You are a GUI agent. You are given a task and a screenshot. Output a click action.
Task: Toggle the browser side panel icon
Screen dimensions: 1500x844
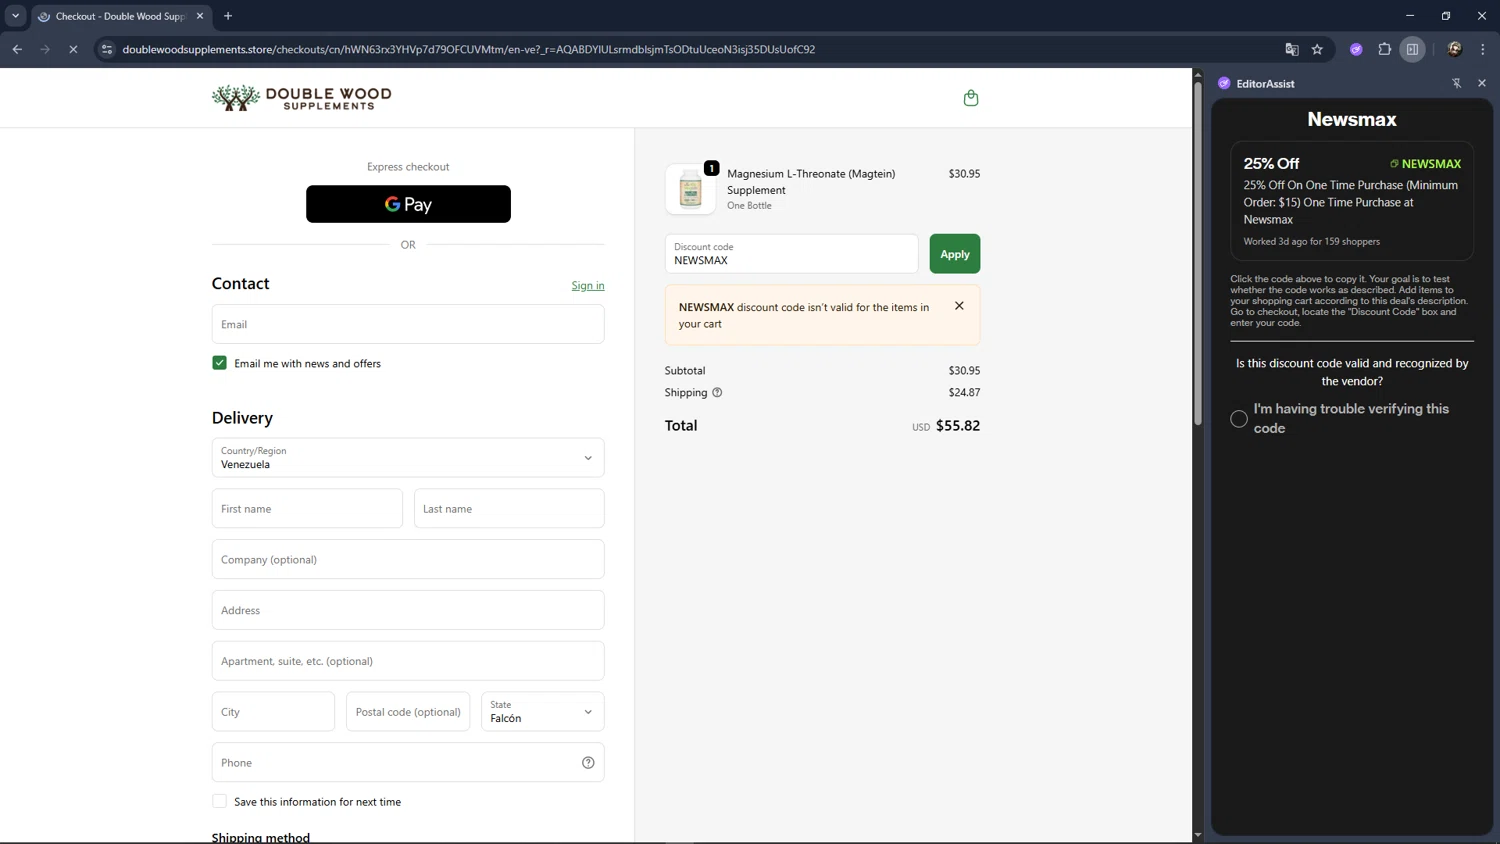[1412, 49]
